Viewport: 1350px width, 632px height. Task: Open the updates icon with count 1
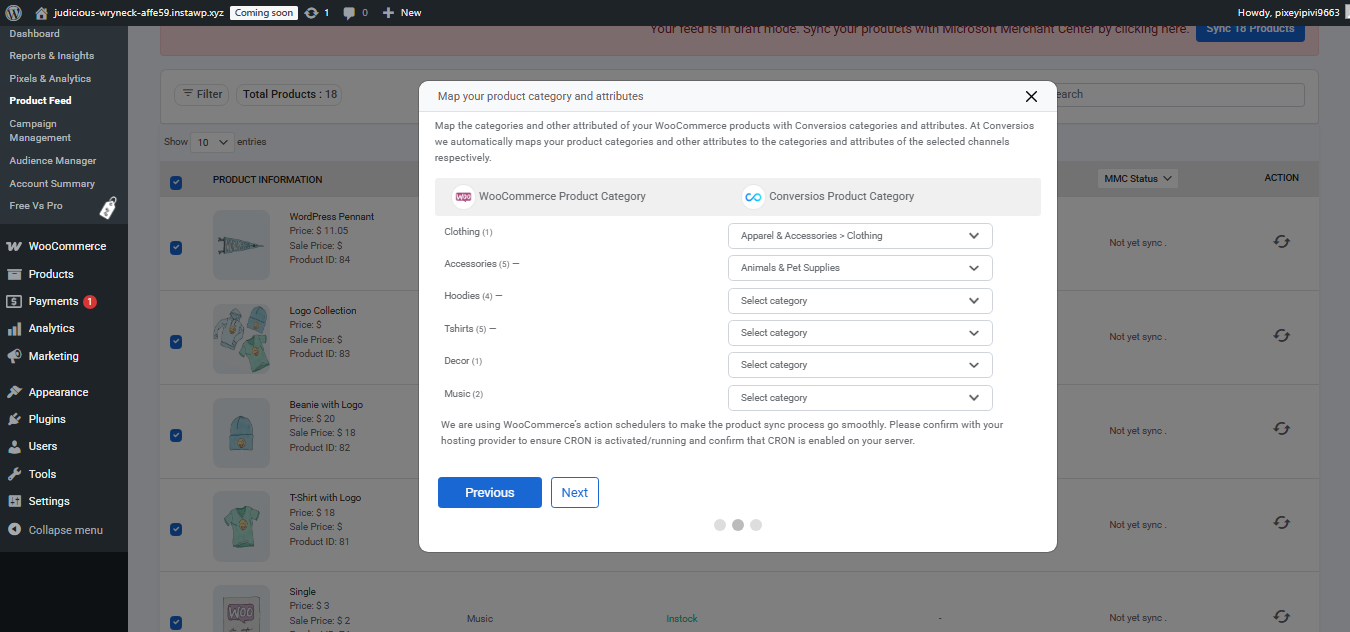coord(317,13)
